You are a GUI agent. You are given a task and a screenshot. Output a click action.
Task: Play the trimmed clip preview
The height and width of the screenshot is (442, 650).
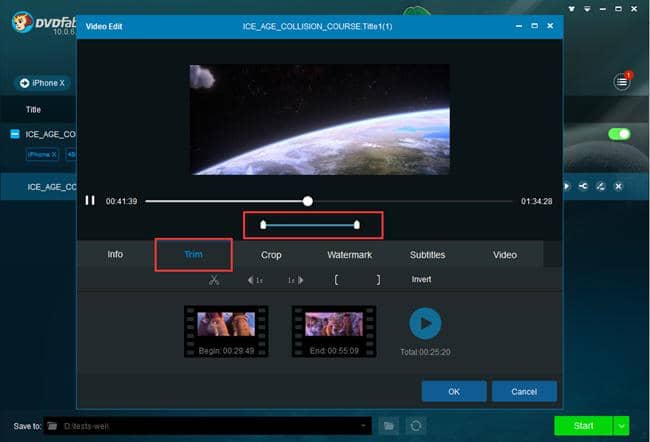pyautogui.click(x=425, y=323)
